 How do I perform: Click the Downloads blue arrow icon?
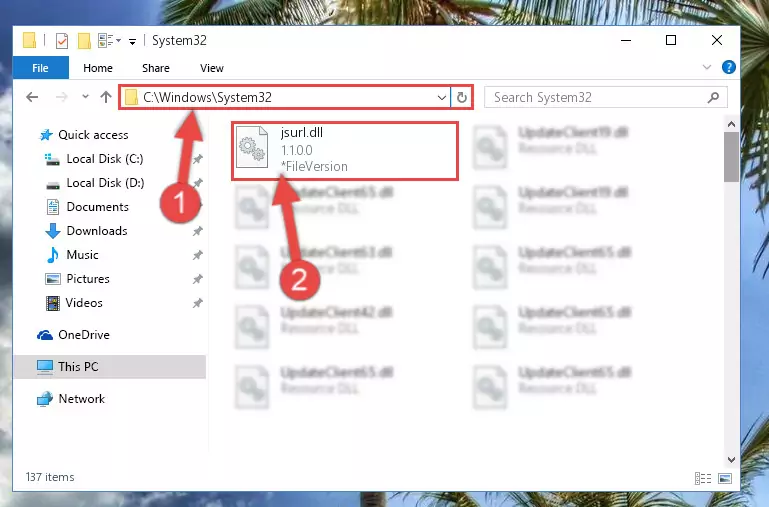53,231
